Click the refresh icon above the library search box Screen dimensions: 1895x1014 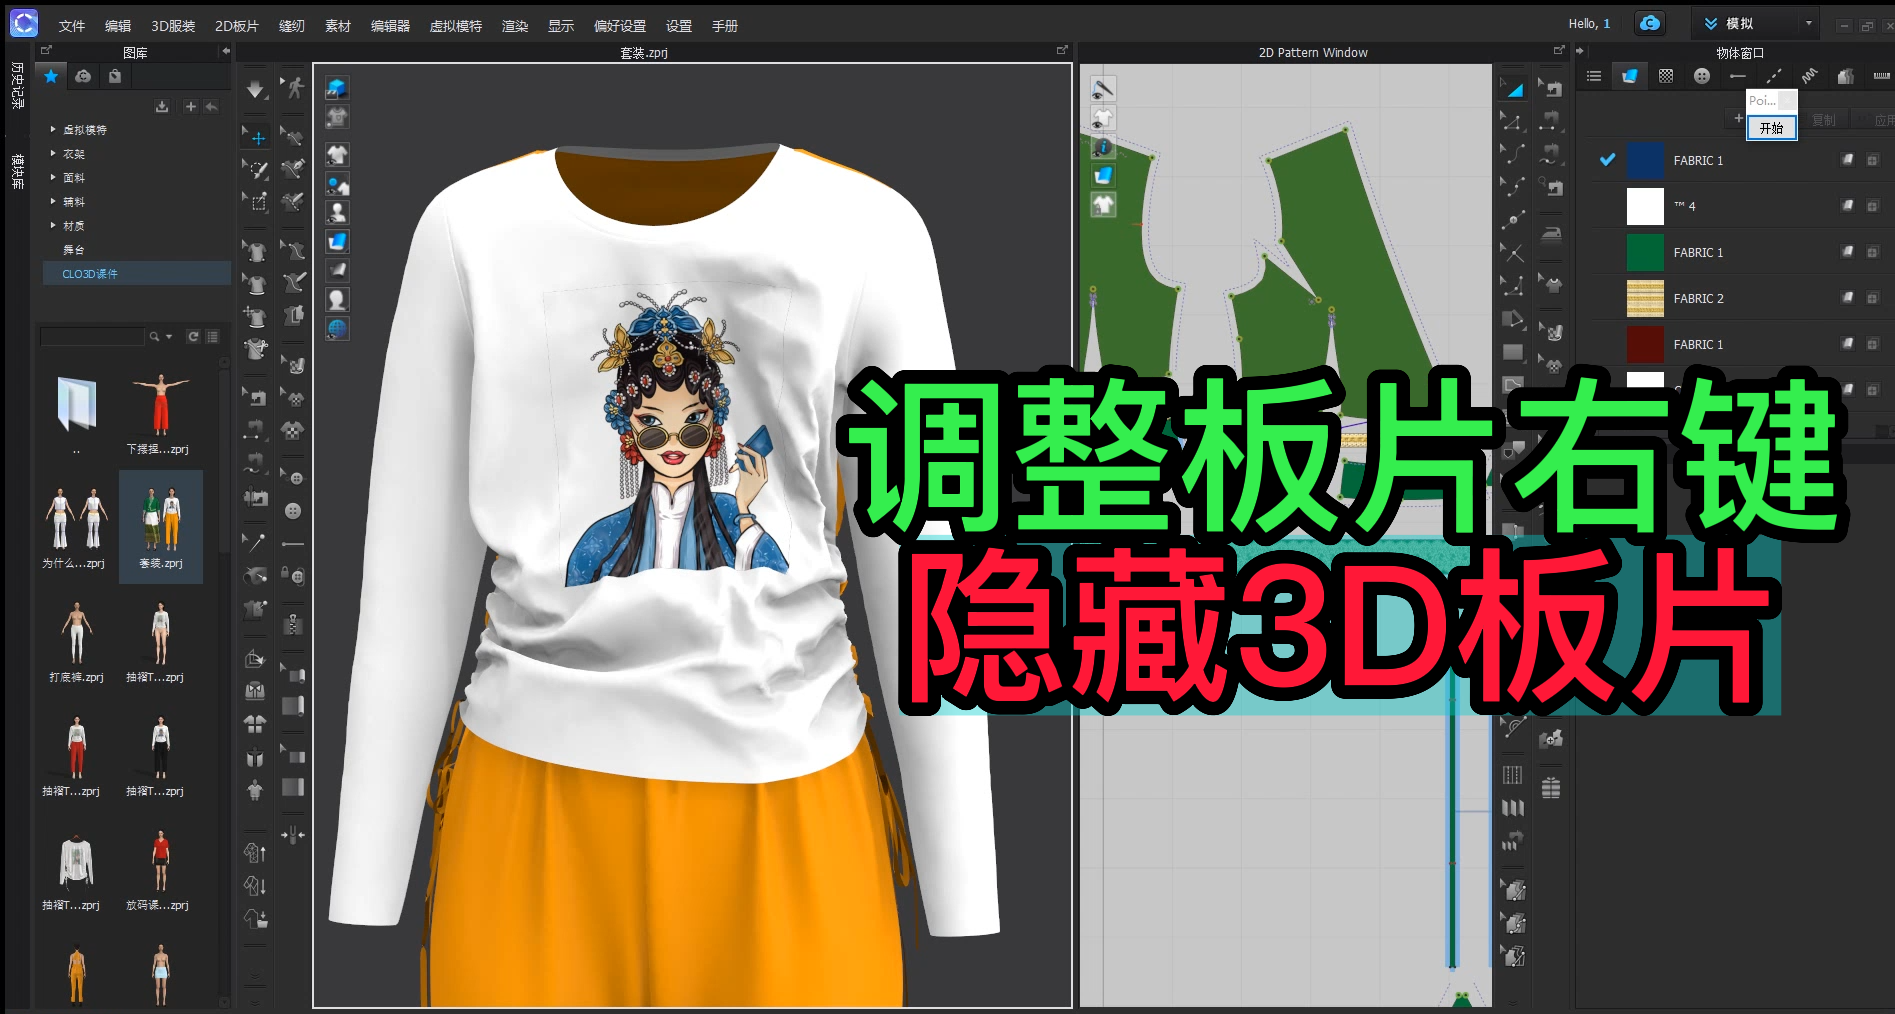tap(194, 337)
